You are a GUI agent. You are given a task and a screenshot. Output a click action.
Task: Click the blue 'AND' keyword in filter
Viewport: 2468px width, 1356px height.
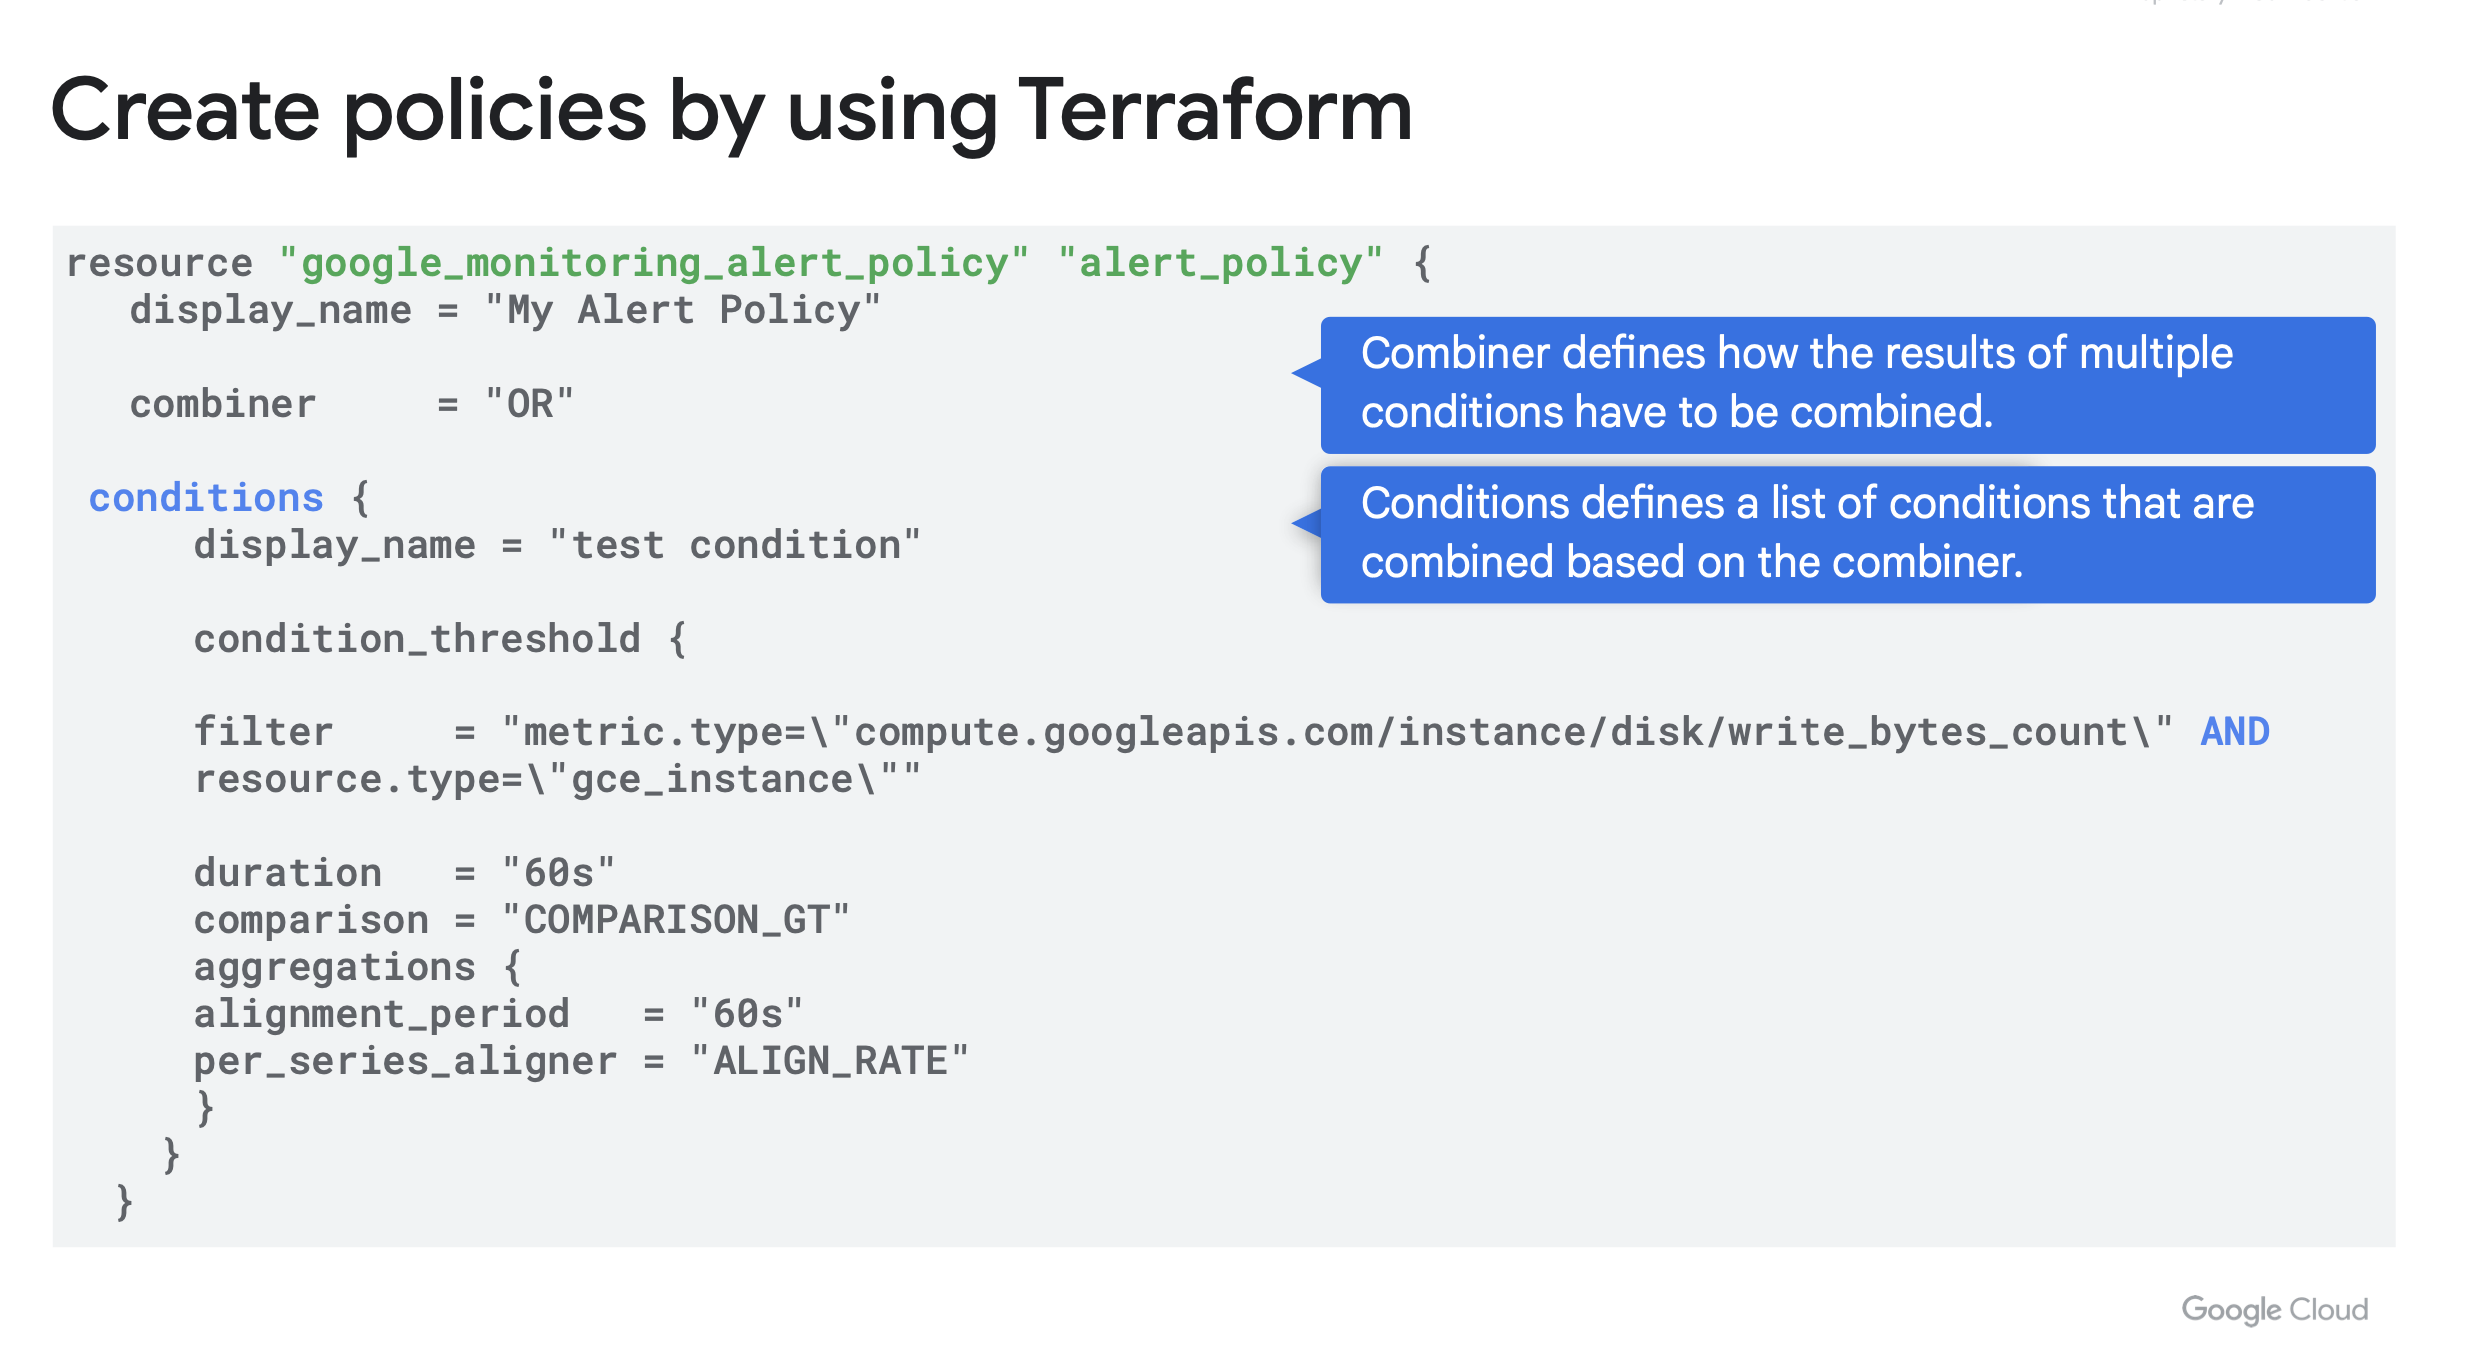coord(2234,732)
